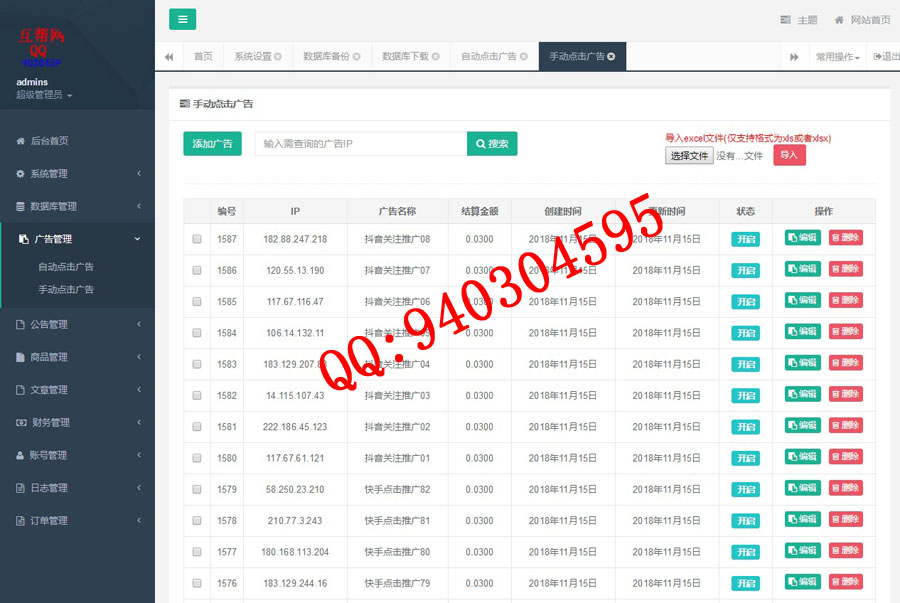Select 手动点击广告 in the sidebar submenu
900x603 pixels.
(x=66, y=290)
